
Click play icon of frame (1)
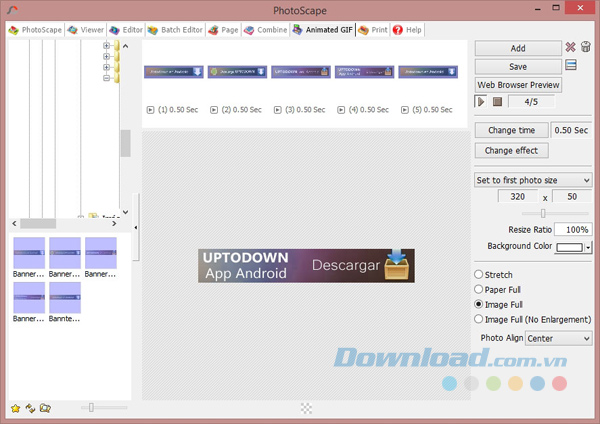(x=150, y=110)
